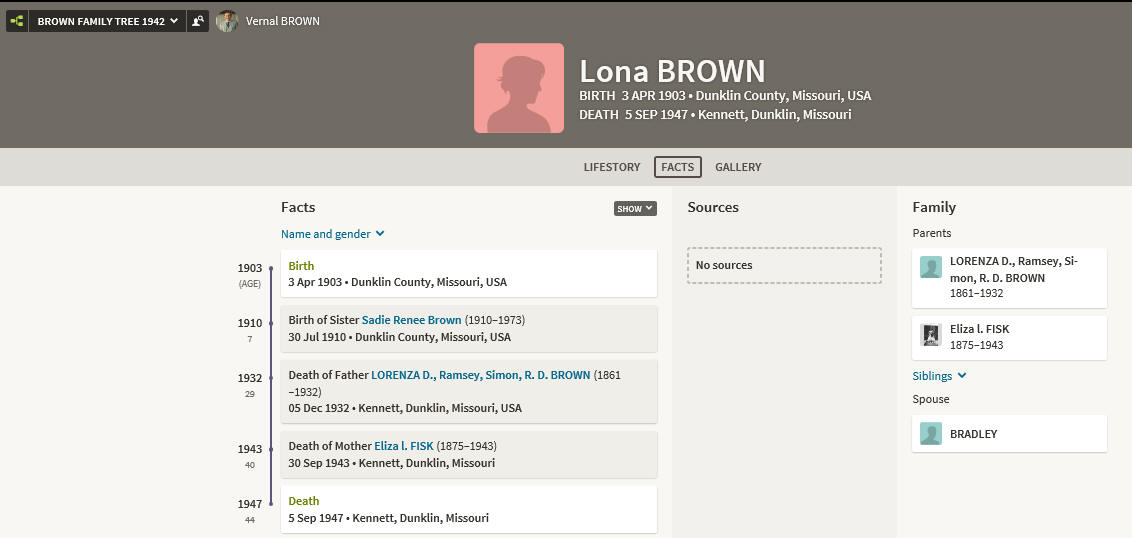1132x538 pixels.
Task: Open the Eliza l. FISK mother link
Action: [x=404, y=446]
